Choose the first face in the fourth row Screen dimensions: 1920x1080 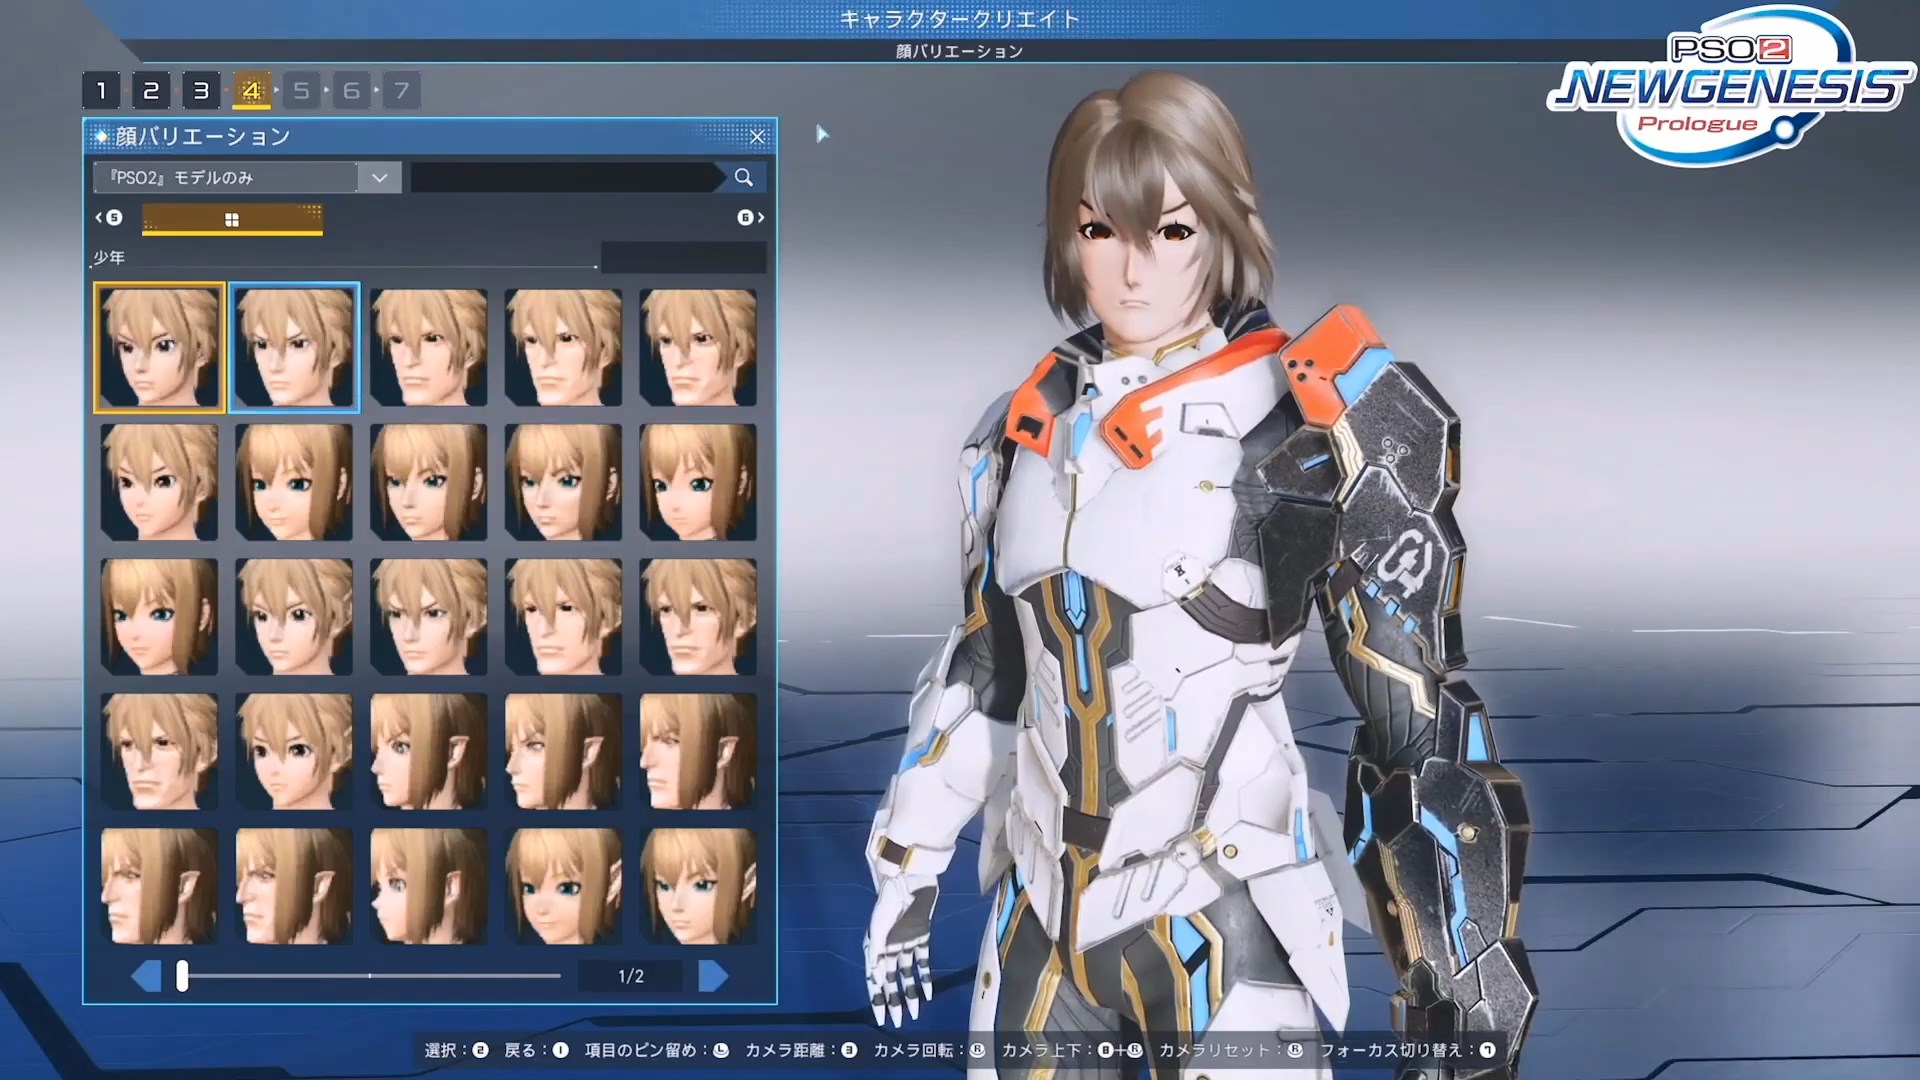tap(159, 752)
